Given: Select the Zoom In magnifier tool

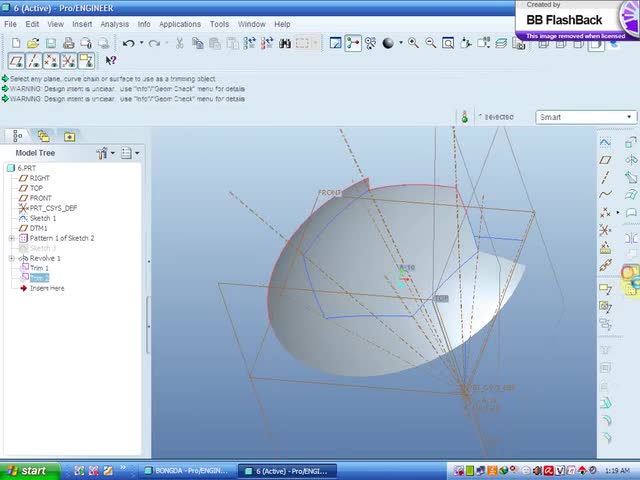Looking at the screenshot, I should tap(413, 43).
